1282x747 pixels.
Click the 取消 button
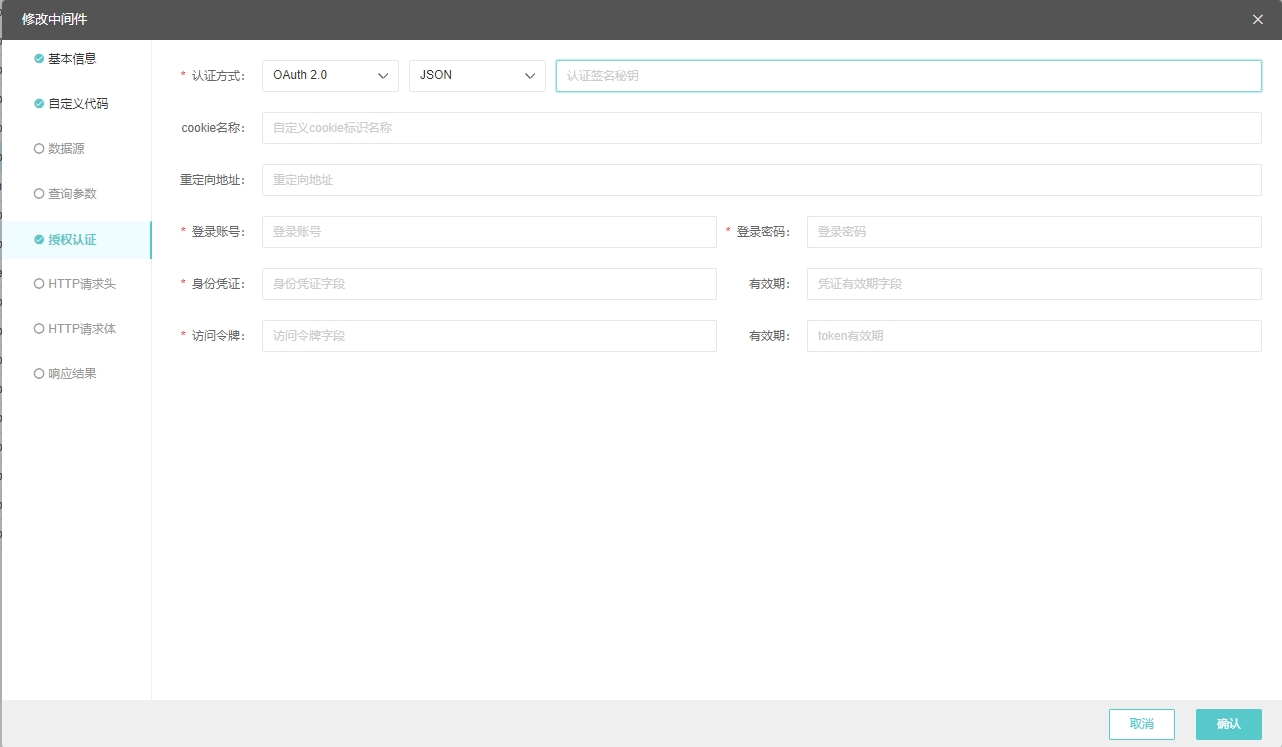click(1142, 724)
